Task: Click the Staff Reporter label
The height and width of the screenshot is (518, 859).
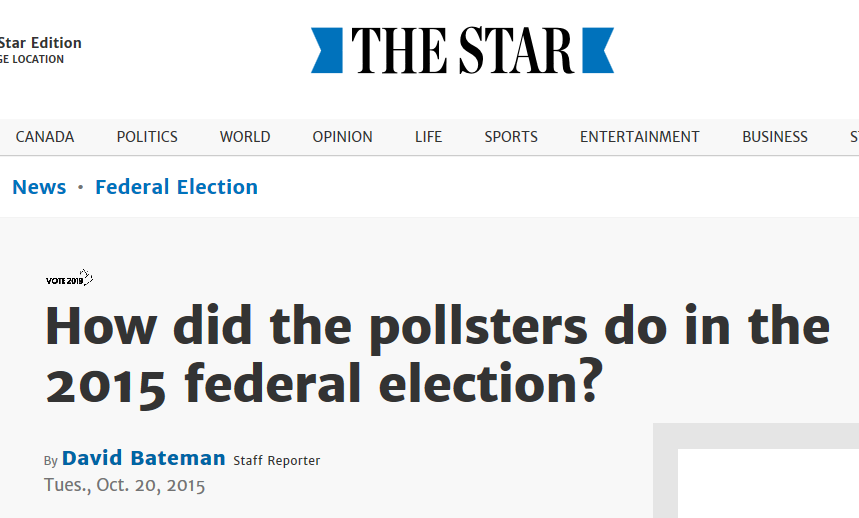Action: point(277,461)
